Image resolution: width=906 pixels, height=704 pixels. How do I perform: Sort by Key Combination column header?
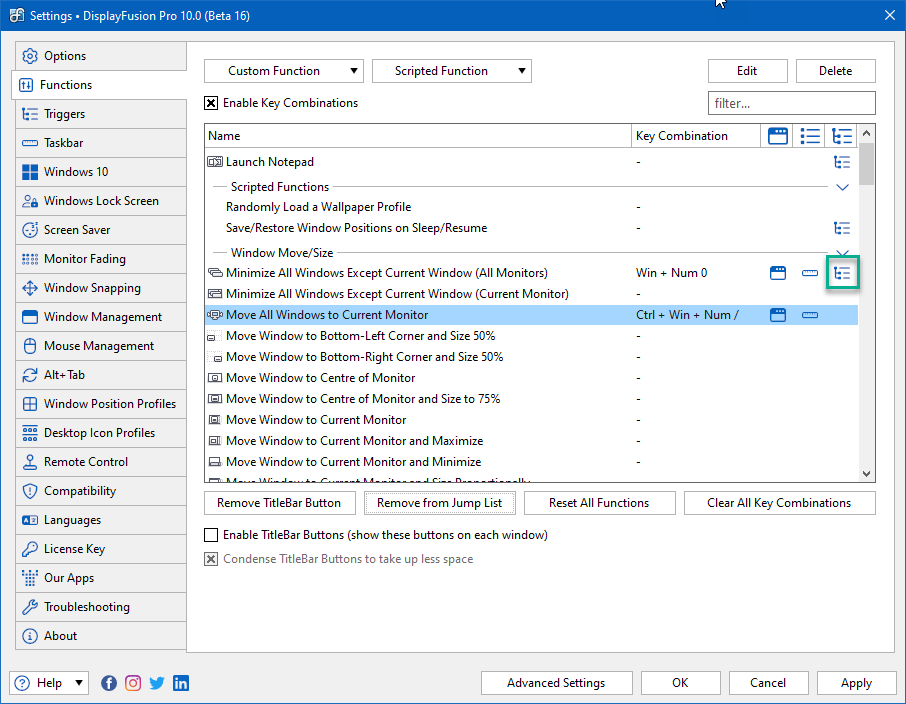(696, 136)
